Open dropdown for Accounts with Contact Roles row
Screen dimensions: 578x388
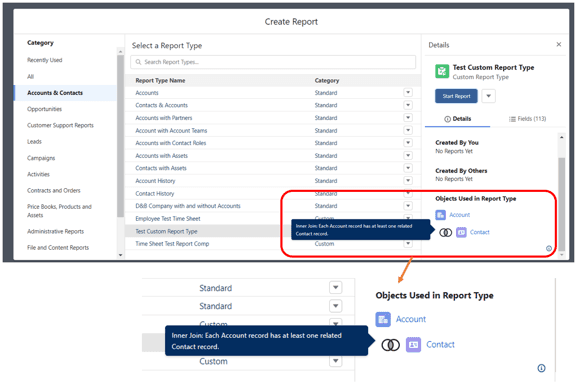(x=408, y=143)
